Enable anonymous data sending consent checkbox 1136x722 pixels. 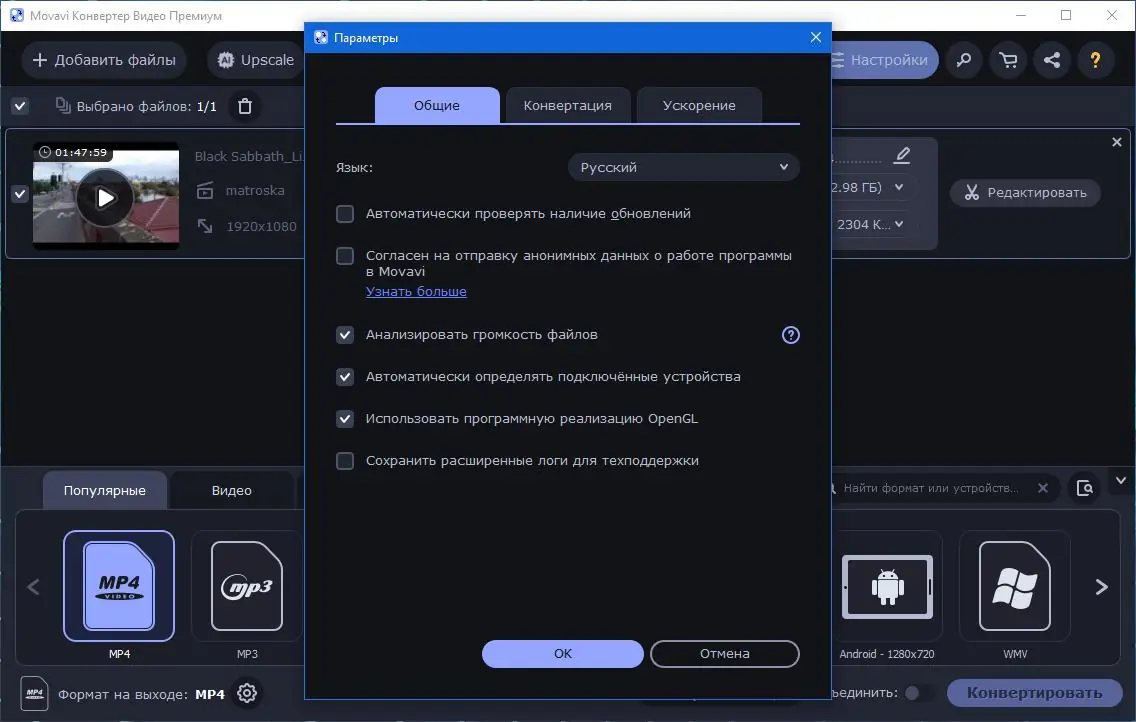pos(345,256)
